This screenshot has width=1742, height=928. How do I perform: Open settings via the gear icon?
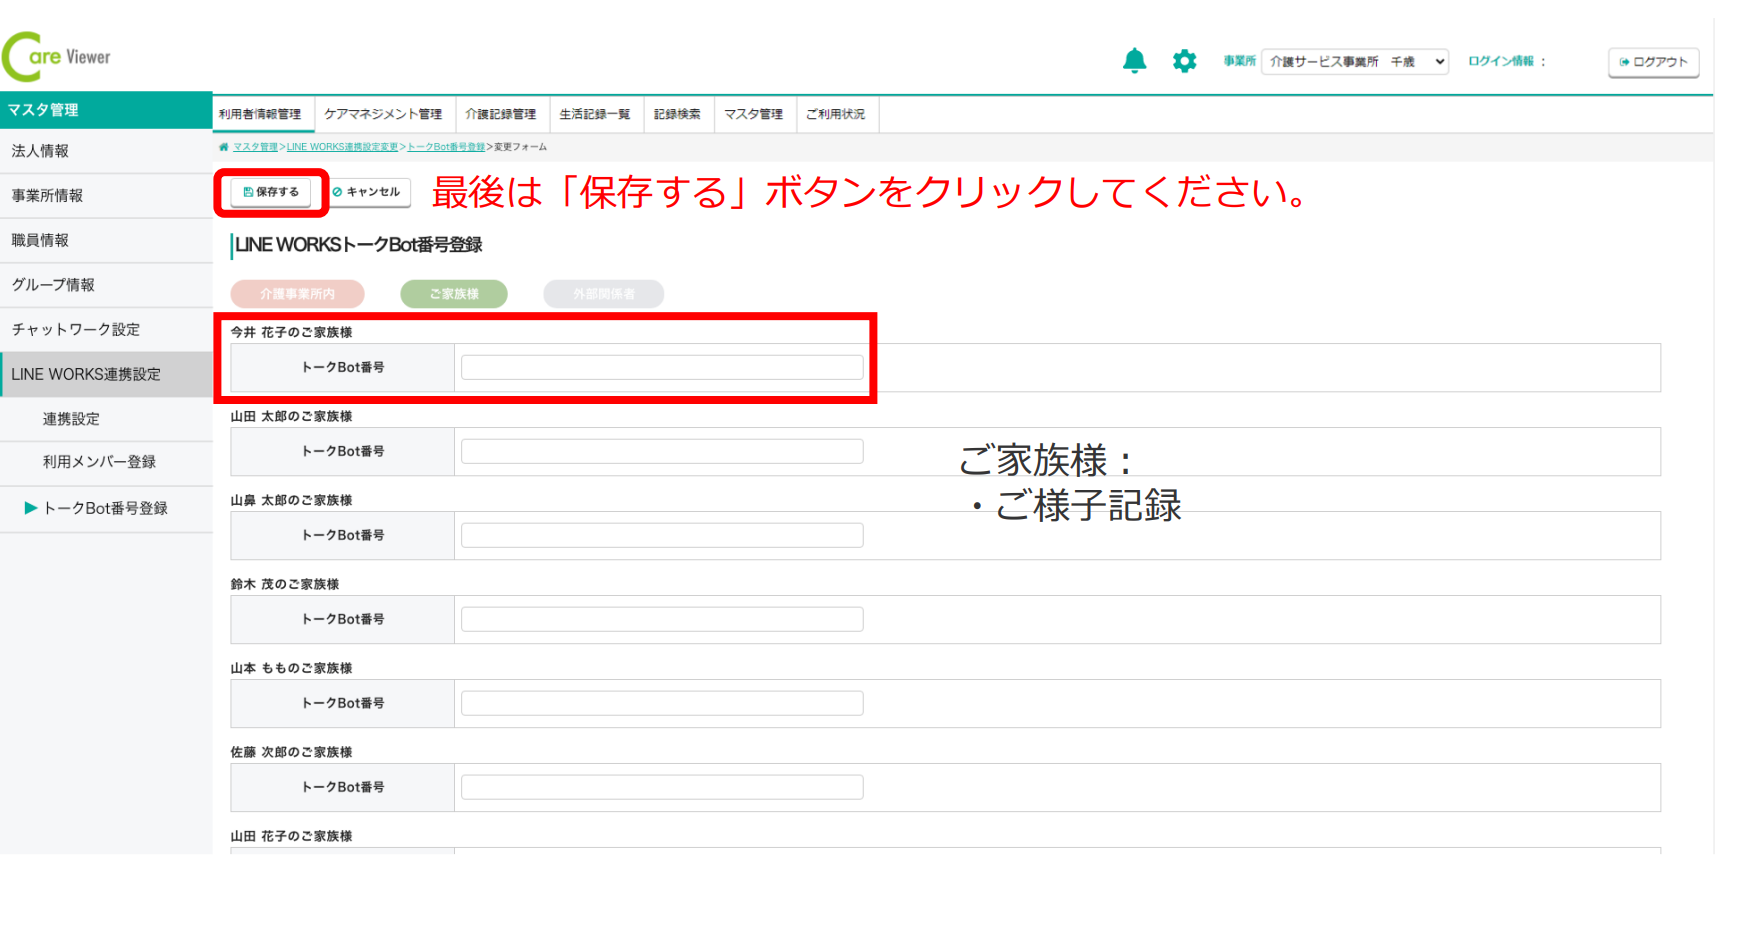(1184, 61)
